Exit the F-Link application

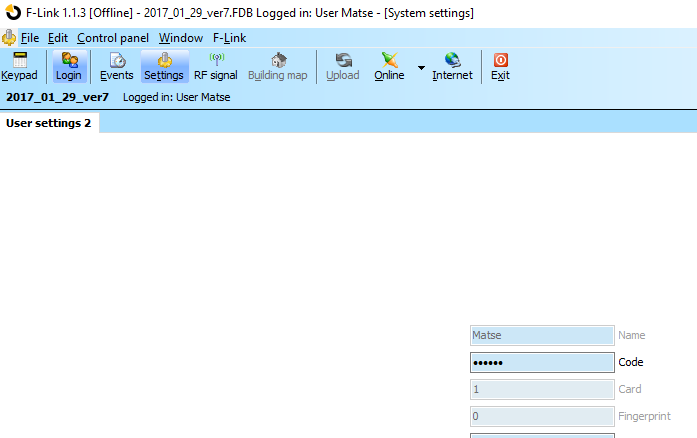point(500,66)
